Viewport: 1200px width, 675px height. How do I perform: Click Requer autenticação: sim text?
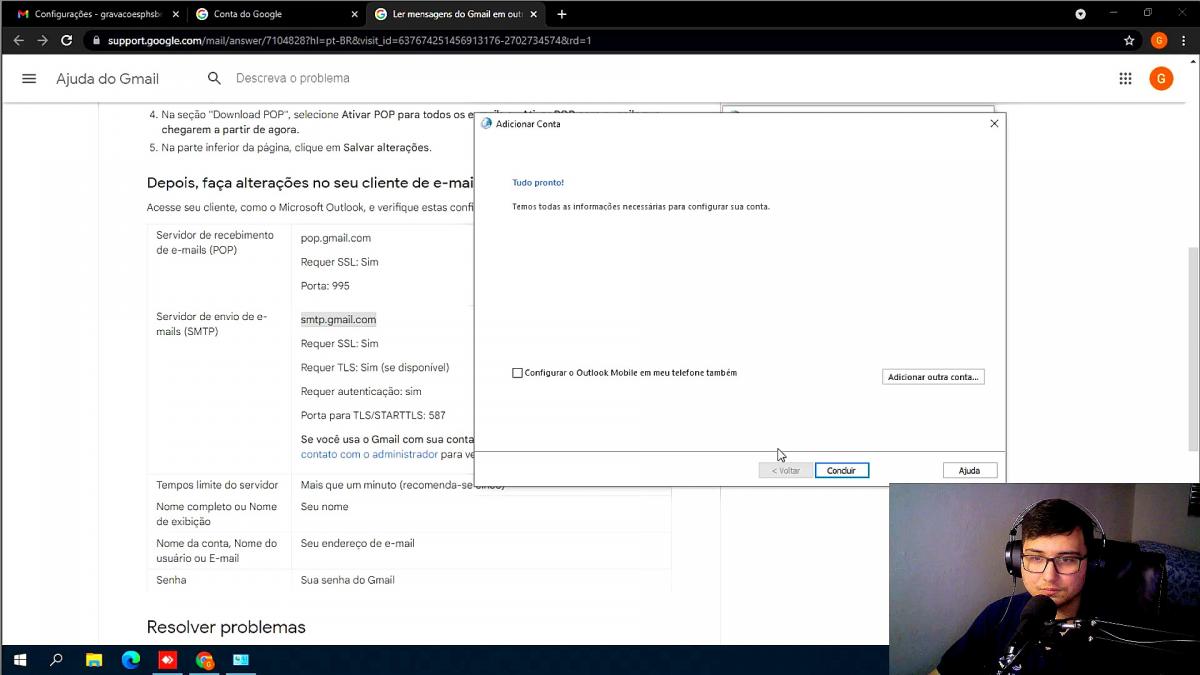[x=361, y=391]
